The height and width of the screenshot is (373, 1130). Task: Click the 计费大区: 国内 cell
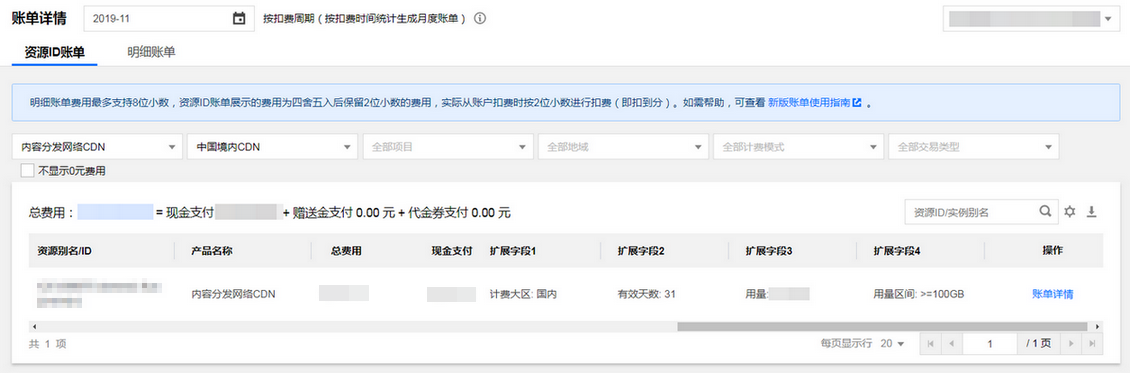pos(523,294)
